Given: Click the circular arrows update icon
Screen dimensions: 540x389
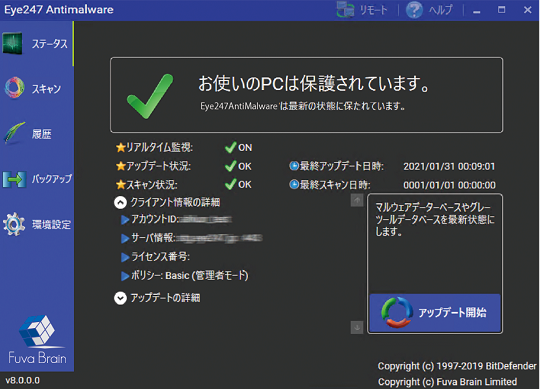Looking at the screenshot, I should point(397,312).
